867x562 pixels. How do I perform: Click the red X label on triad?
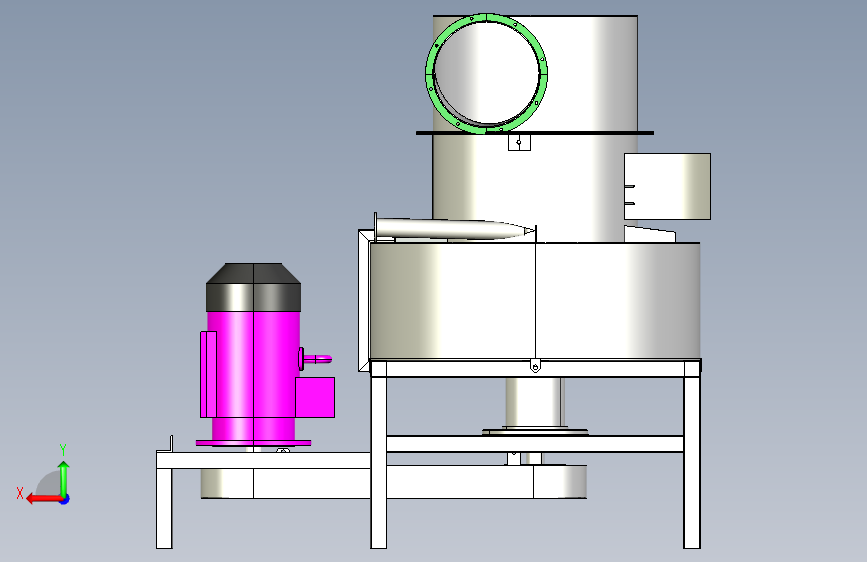[20, 493]
